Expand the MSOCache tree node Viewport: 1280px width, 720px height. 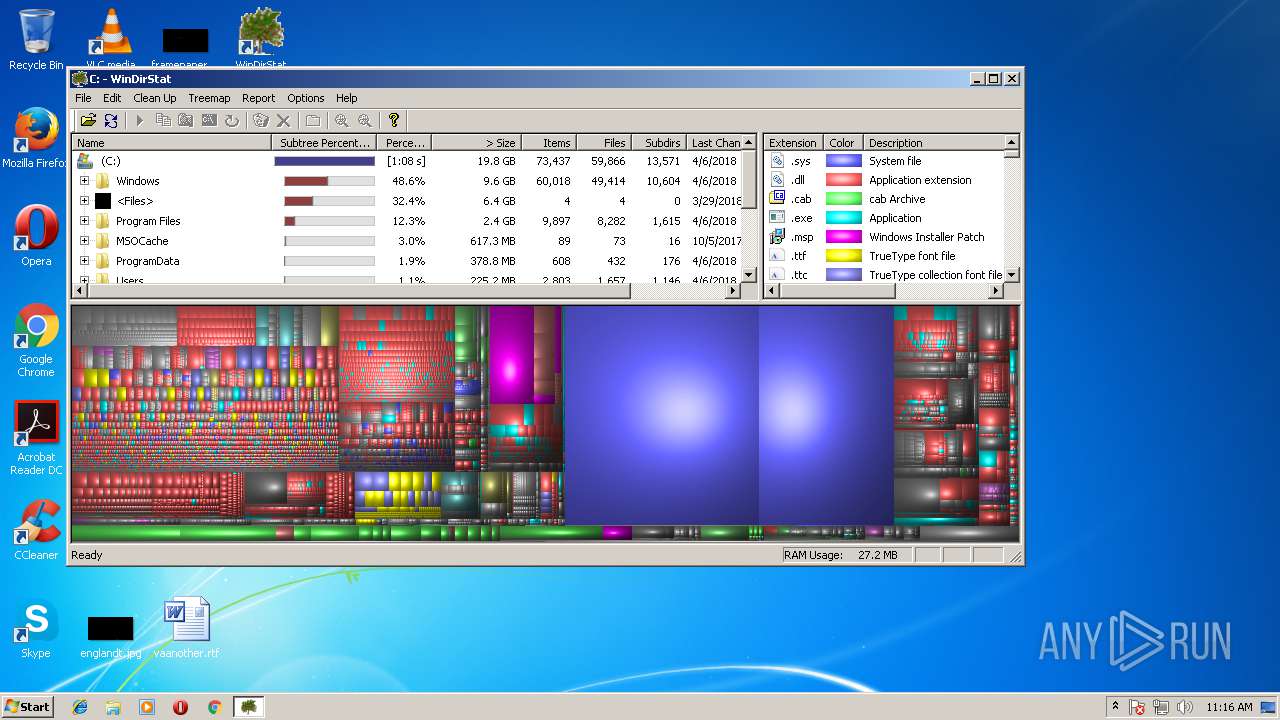[84, 241]
